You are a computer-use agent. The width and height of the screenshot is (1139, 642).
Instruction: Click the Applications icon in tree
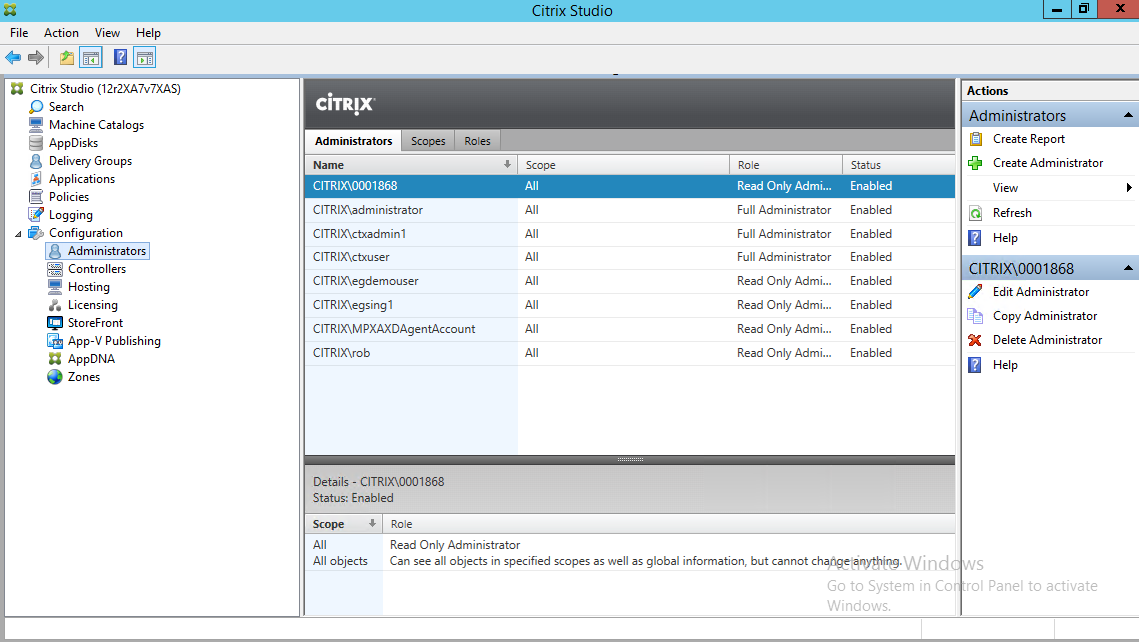(x=36, y=179)
